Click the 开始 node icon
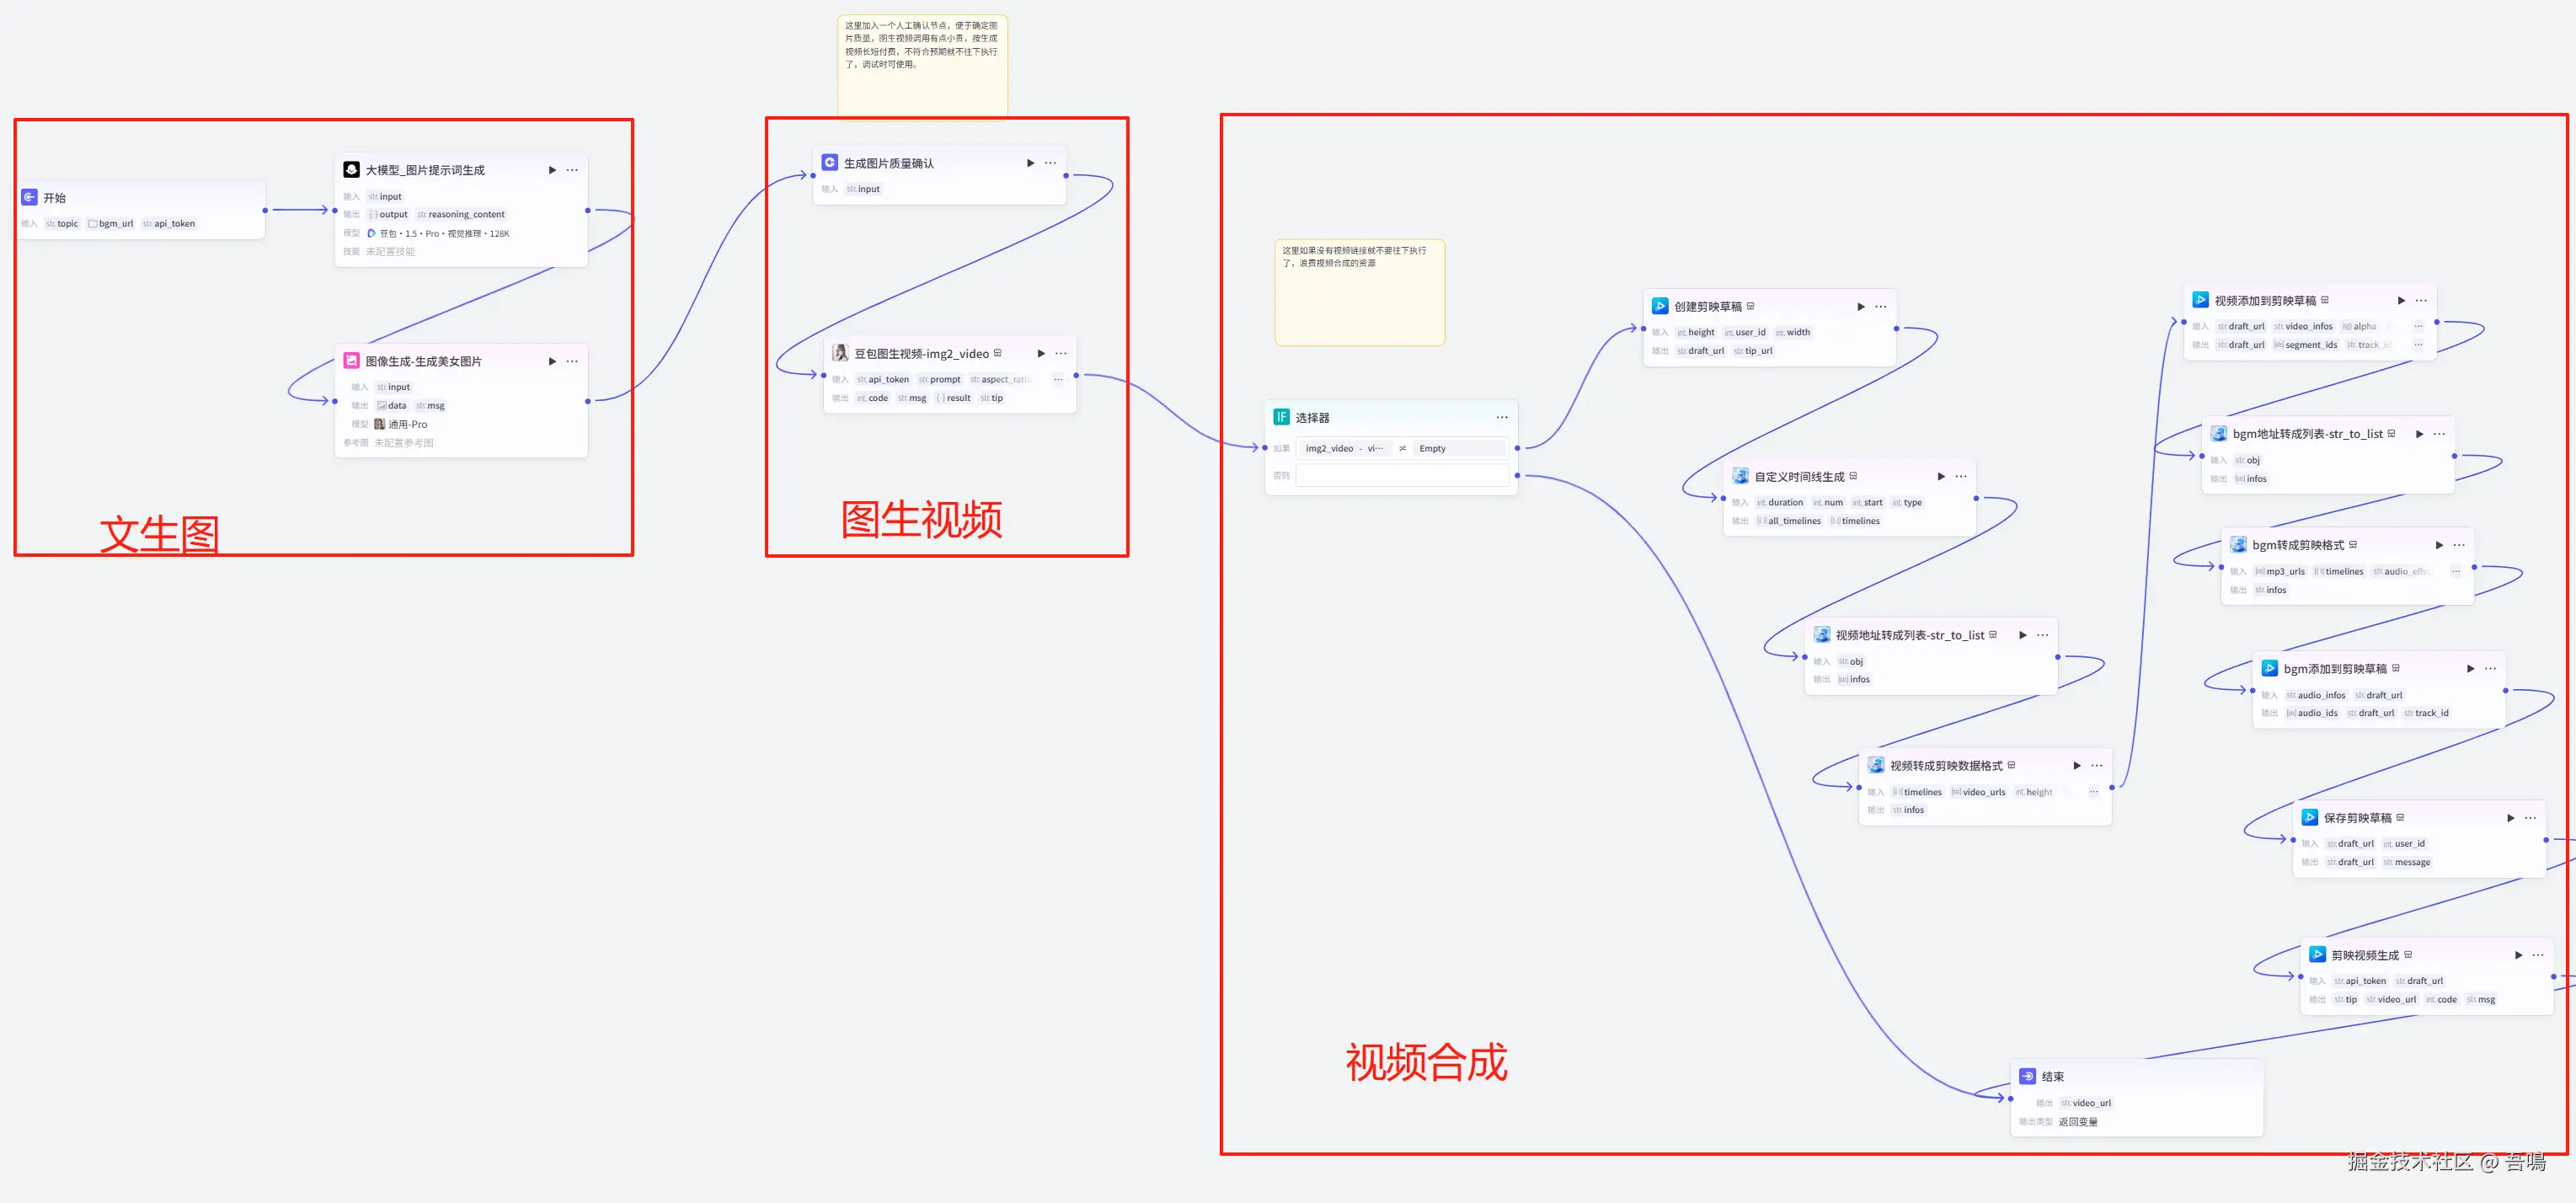2576x1203 pixels. coord(30,198)
